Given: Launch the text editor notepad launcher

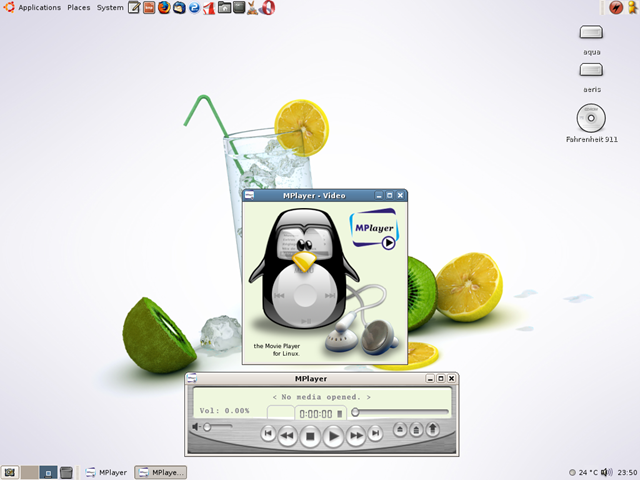Looking at the screenshot, I should (x=134, y=7).
